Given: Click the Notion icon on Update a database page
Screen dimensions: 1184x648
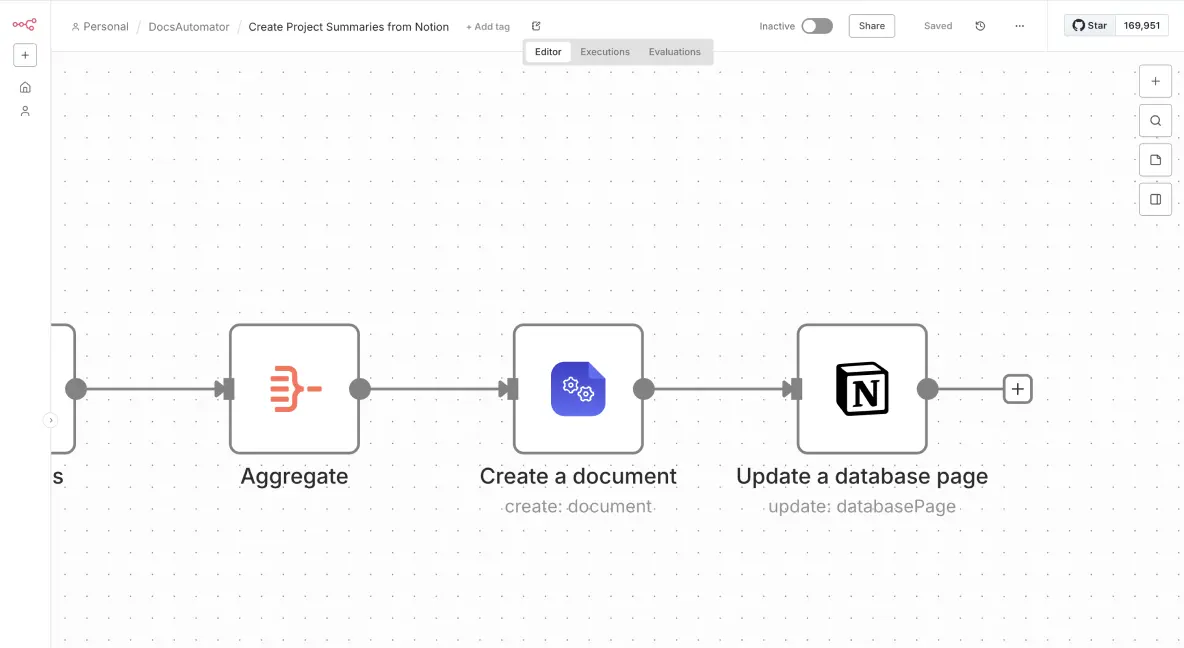Looking at the screenshot, I should [x=861, y=390].
